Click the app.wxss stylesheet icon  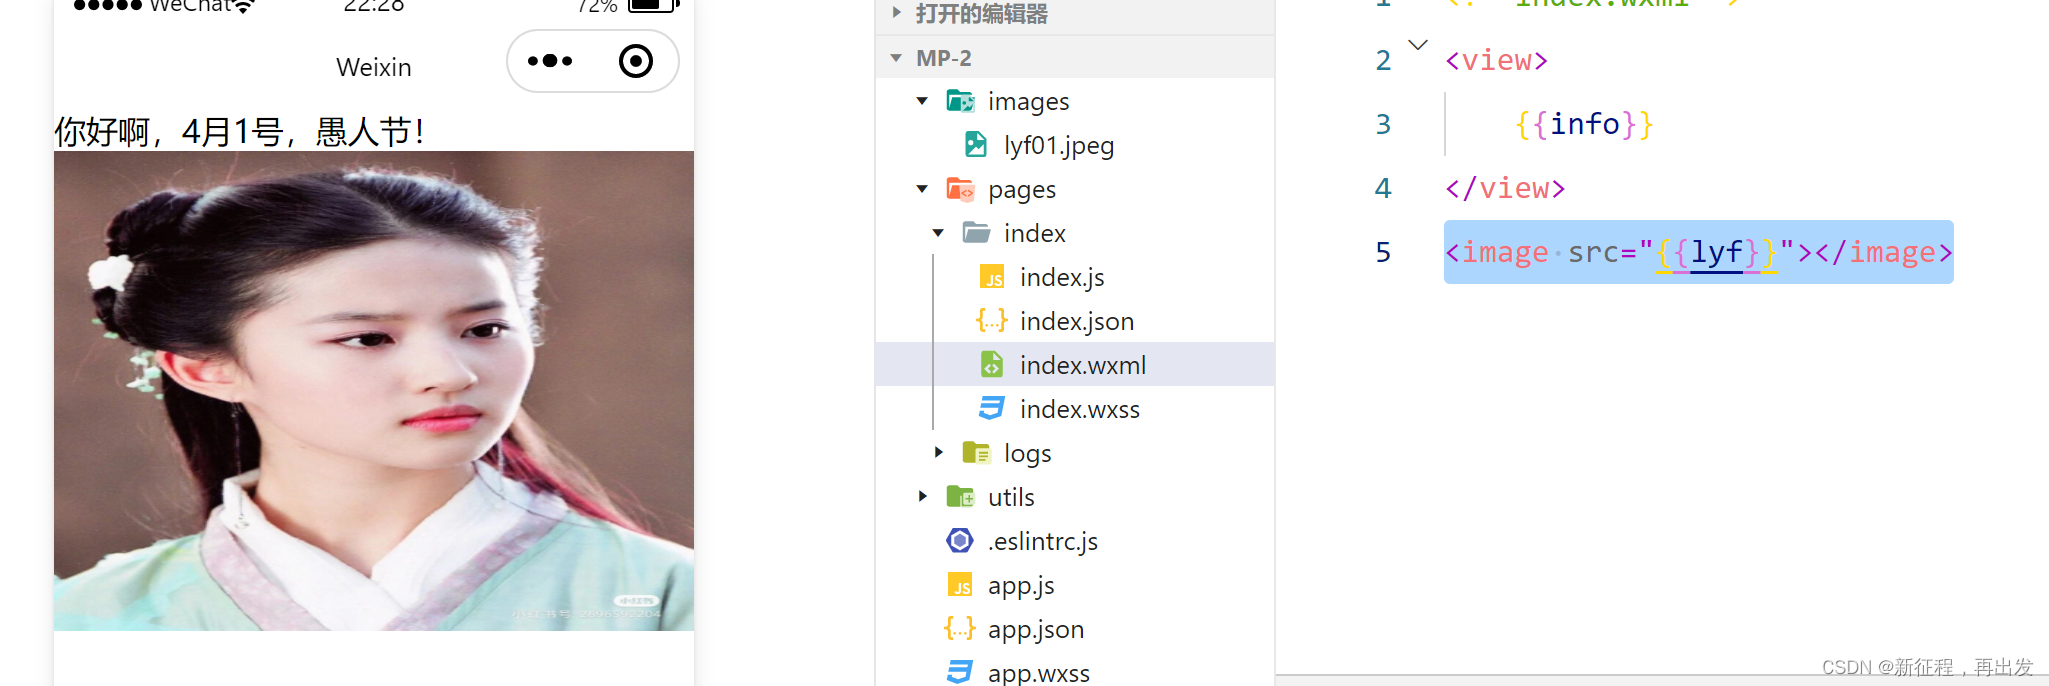960,673
